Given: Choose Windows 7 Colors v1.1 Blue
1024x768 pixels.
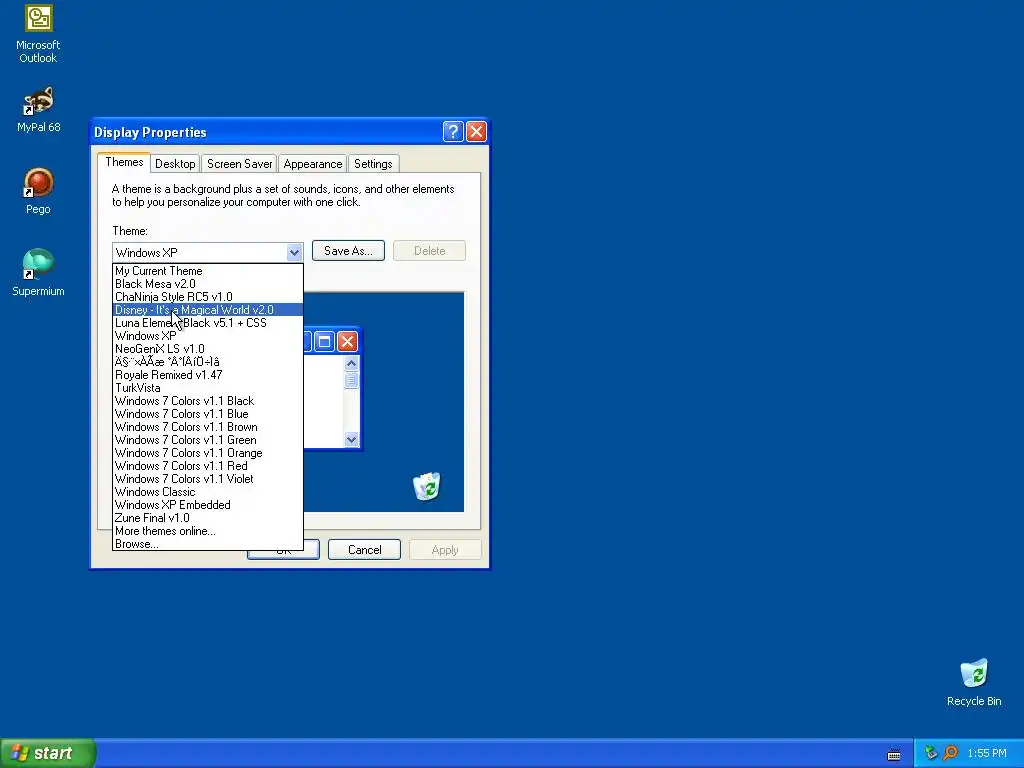Looking at the screenshot, I should click(208, 414).
